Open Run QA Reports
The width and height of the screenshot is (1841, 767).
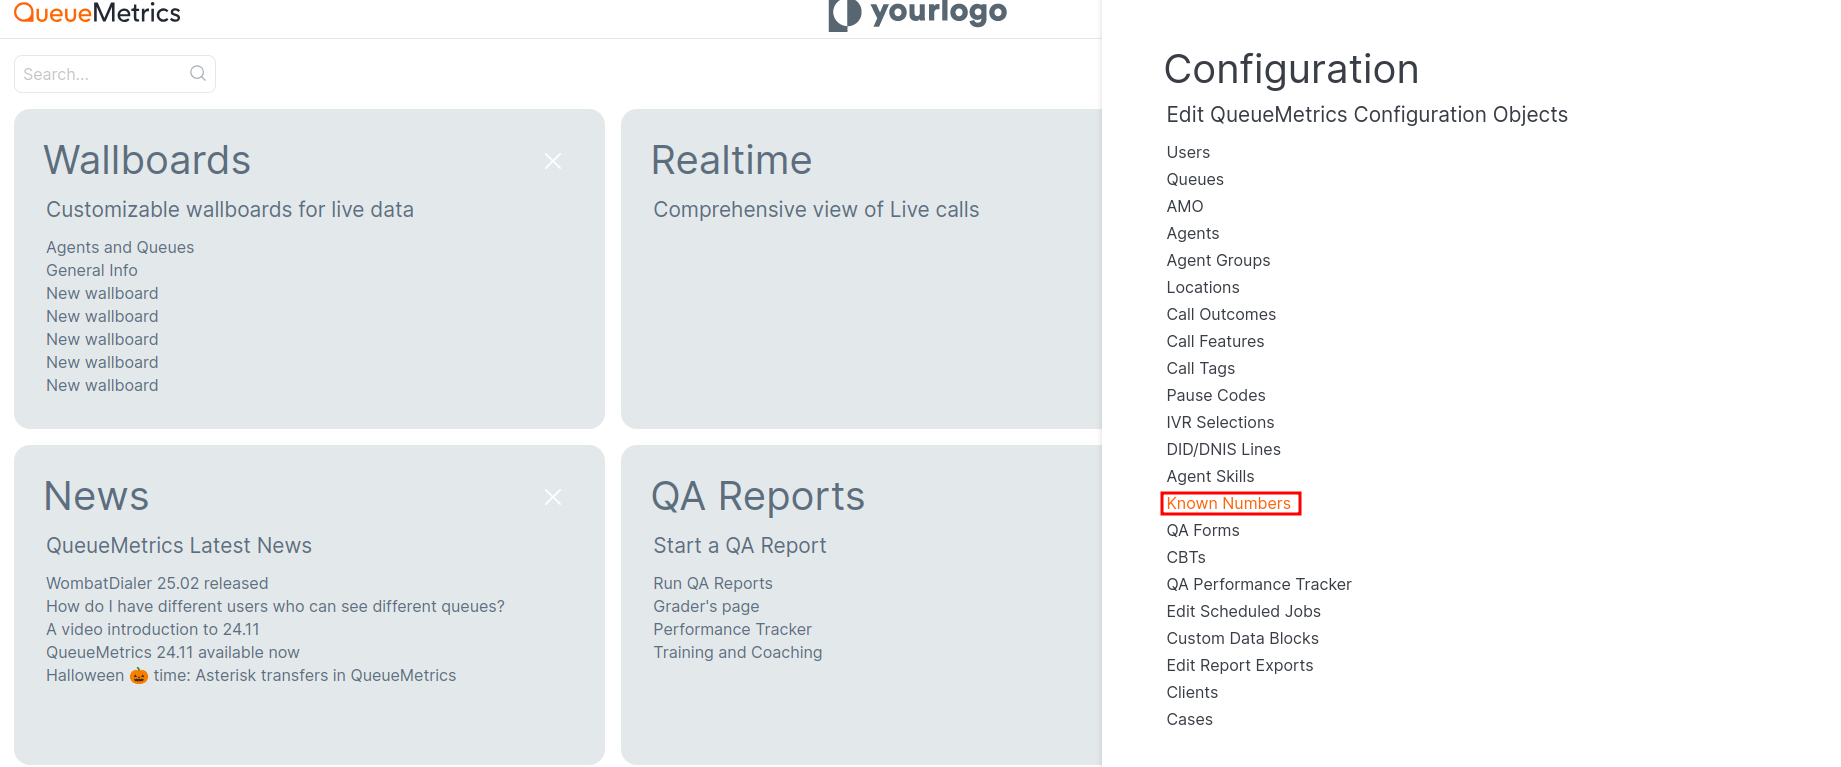(x=713, y=583)
